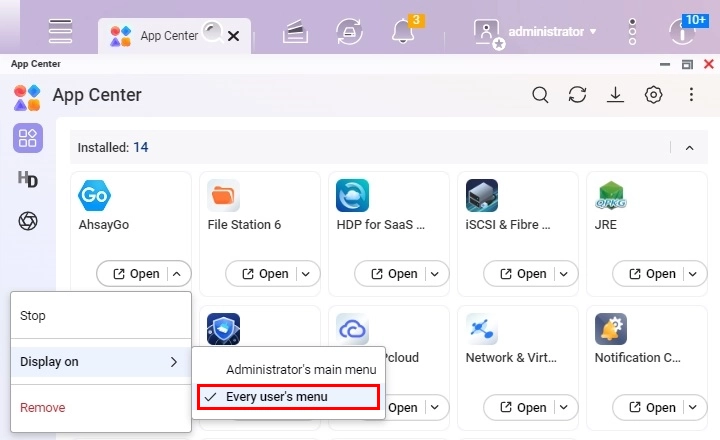720x440 pixels.
Task: Minimize the App Center window
Action: [665, 64]
